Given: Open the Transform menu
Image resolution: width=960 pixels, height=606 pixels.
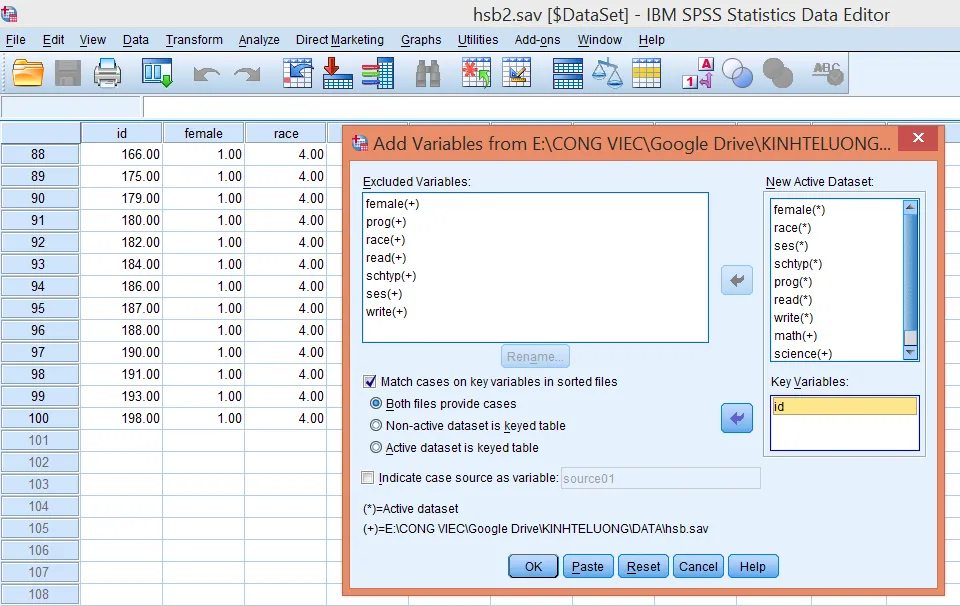Looking at the screenshot, I should [194, 40].
